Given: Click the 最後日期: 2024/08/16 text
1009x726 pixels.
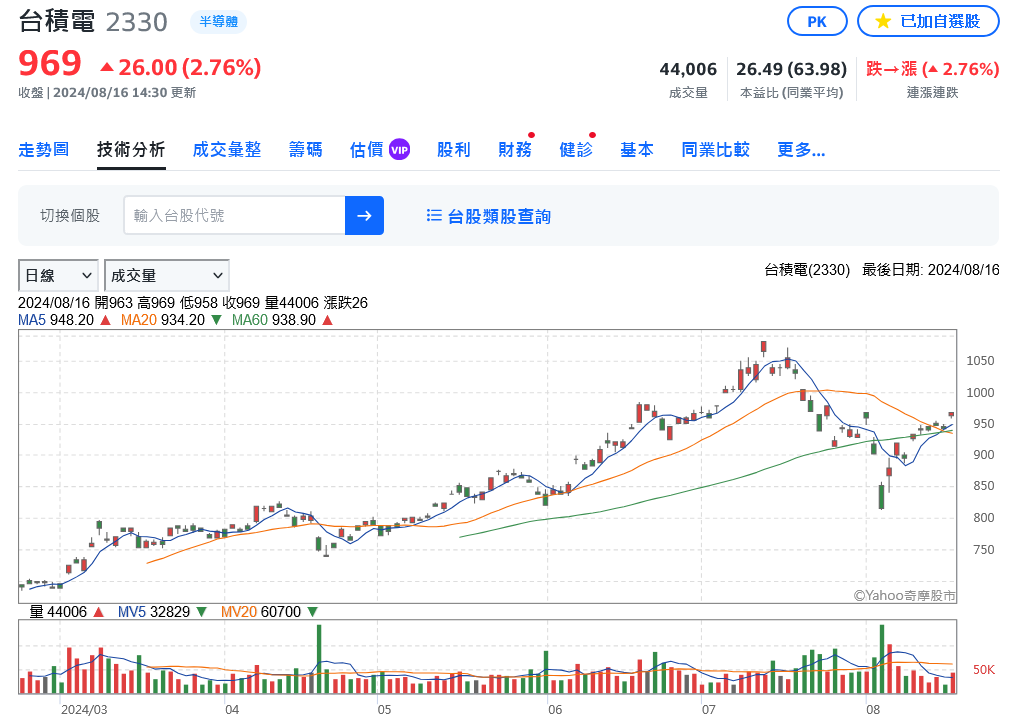Looking at the screenshot, I should pos(930,270).
